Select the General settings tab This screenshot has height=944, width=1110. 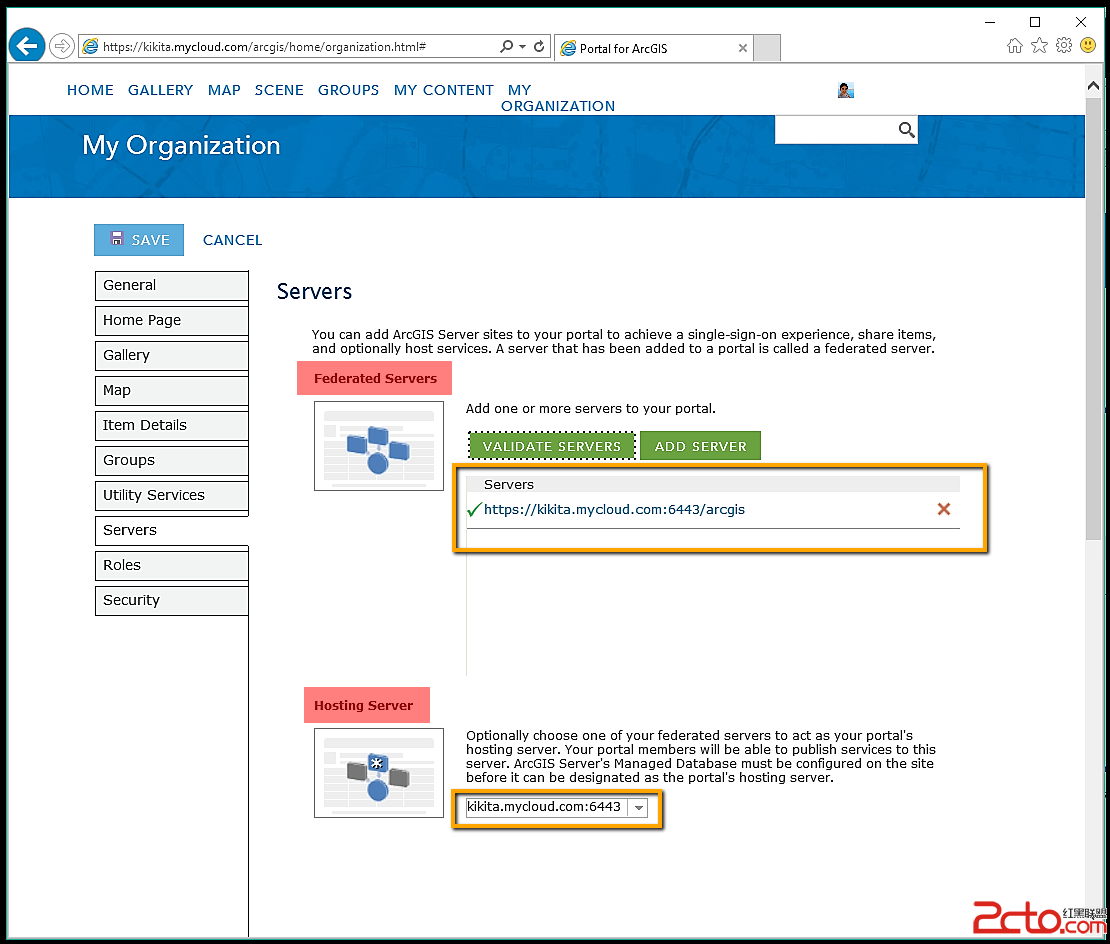171,285
